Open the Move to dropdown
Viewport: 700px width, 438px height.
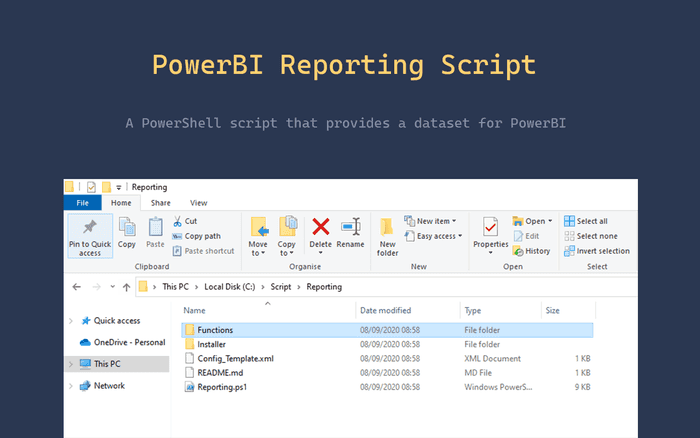pyautogui.click(x=258, y=248)
